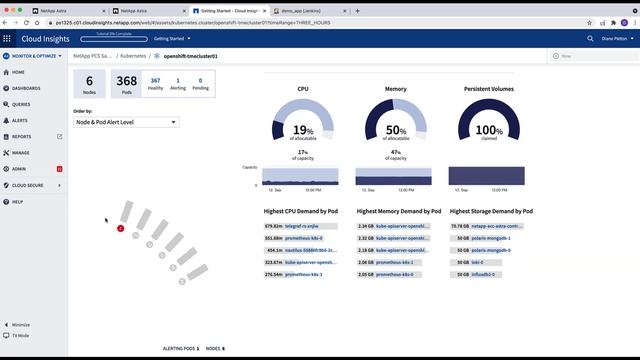Open the netapp-acc-astra-contr... pod link
The width and height of the screenshot is (640, 360).
pyautogui.click(x=497, y=226)
